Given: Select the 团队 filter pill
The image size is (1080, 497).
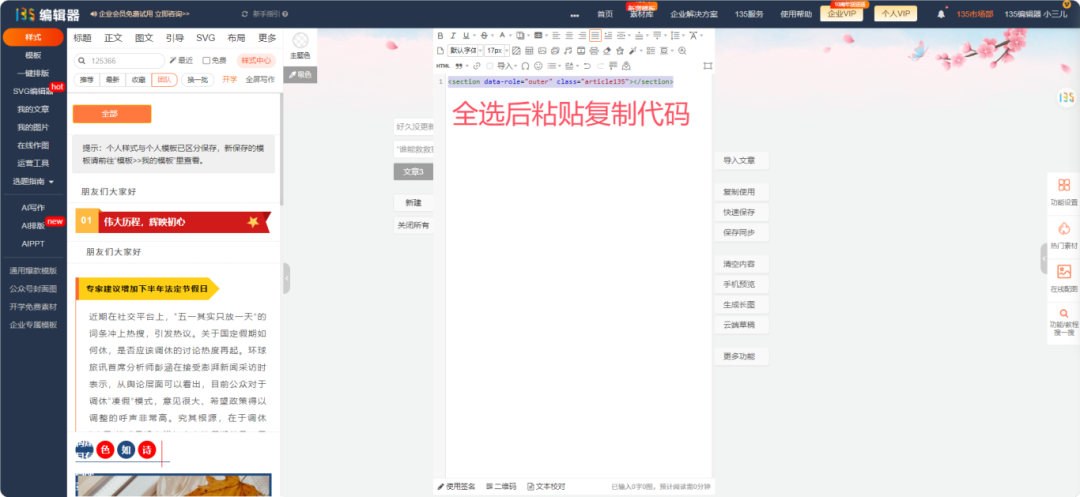Looking at the screenshot, I should (165, 80).
